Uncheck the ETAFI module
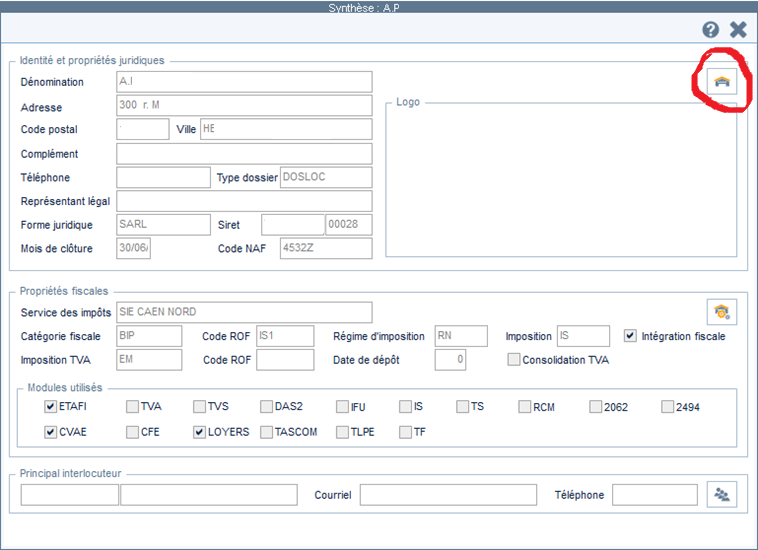Screen dimensions: 758x550 tap(50, 406)
